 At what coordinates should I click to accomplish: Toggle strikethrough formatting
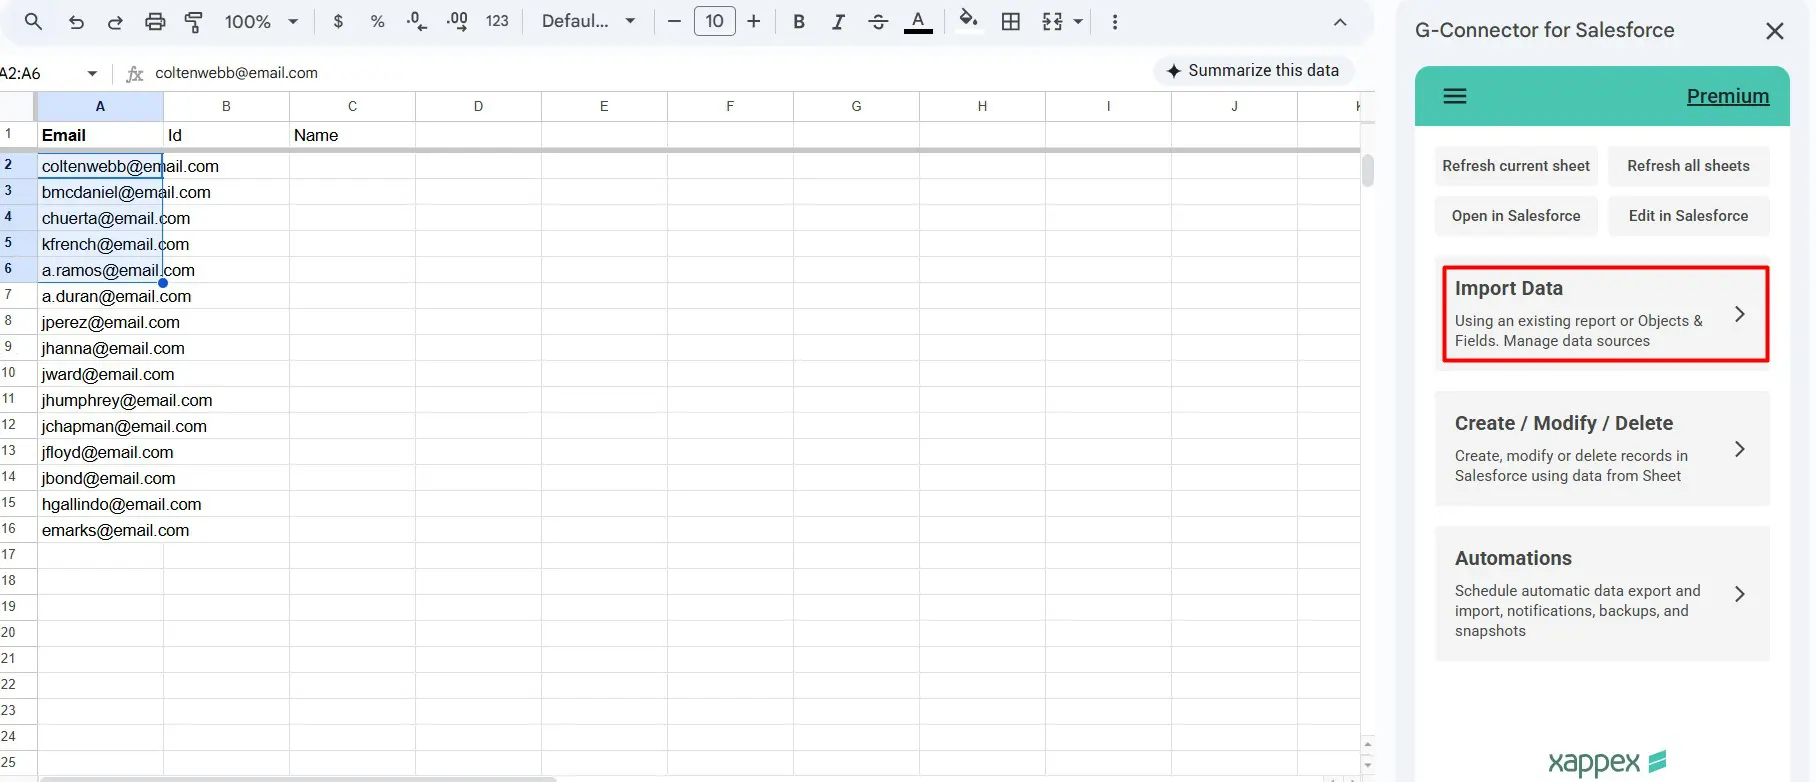878,21
